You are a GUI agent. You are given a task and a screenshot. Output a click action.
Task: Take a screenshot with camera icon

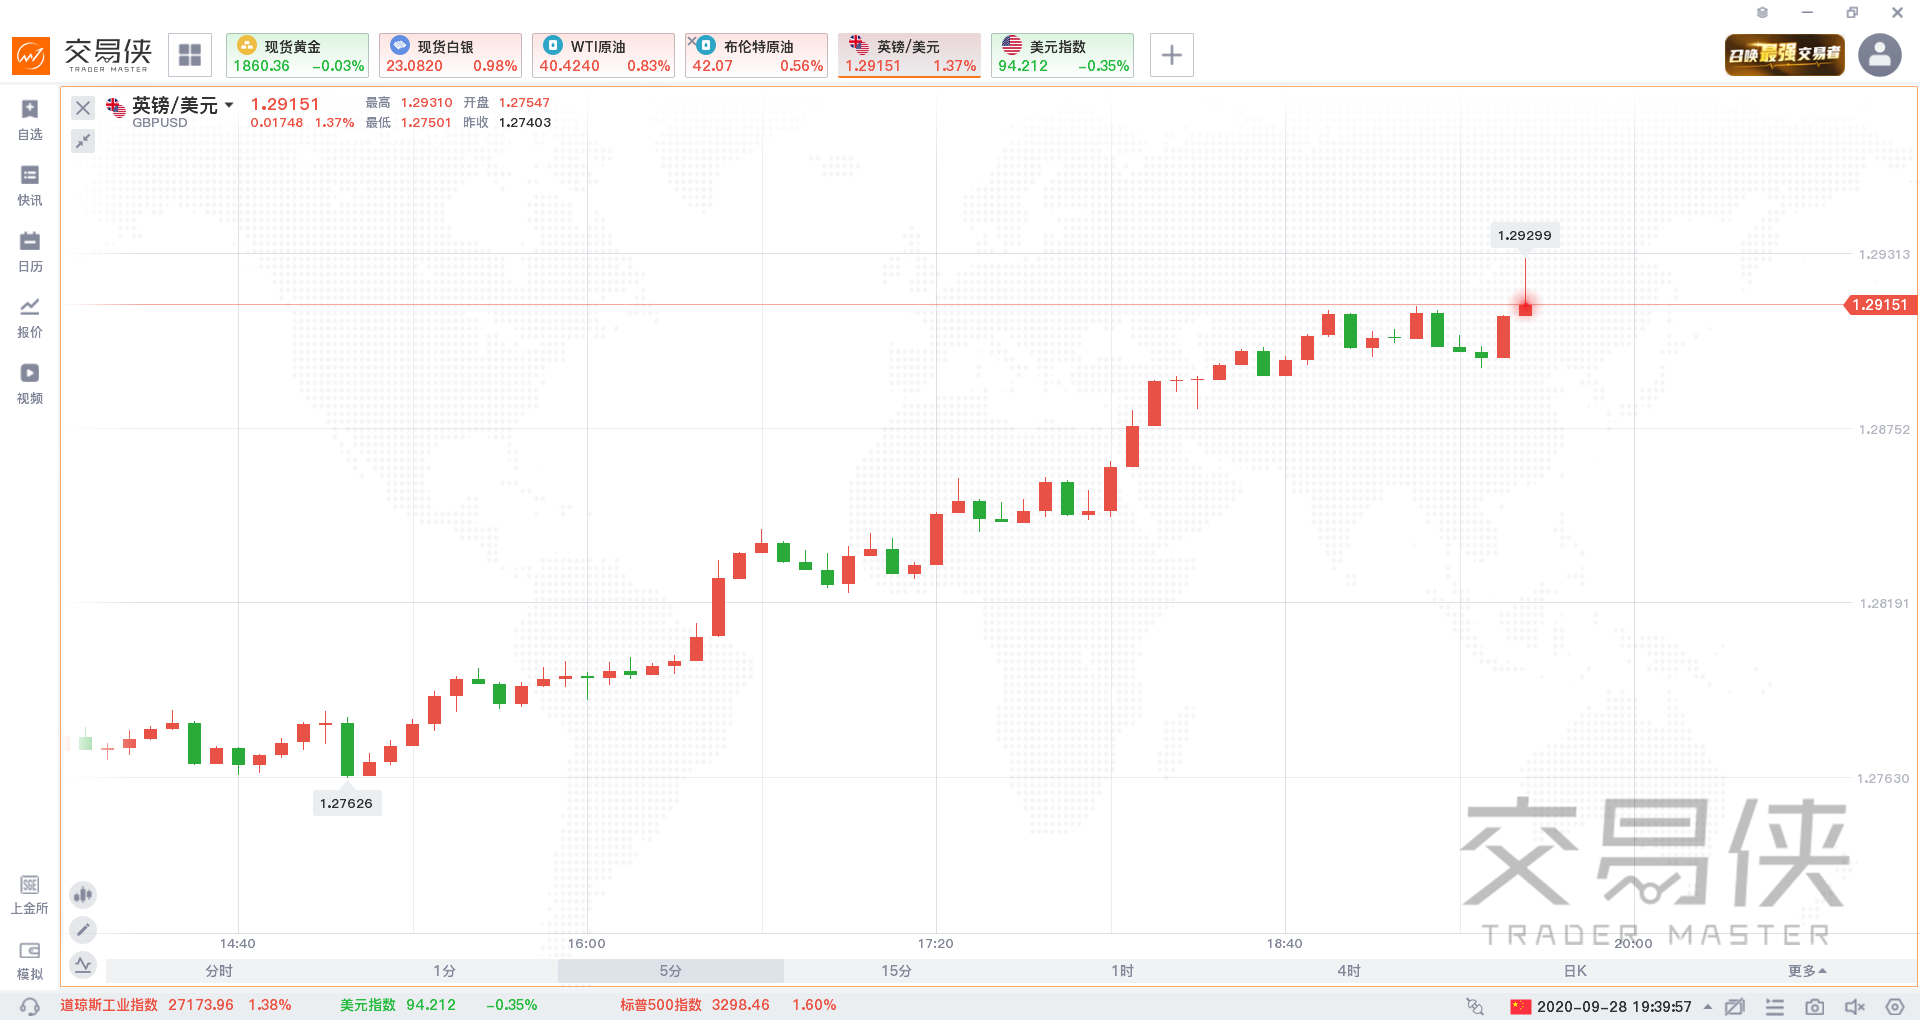pyautogui.click(x=1815, y=1007)
